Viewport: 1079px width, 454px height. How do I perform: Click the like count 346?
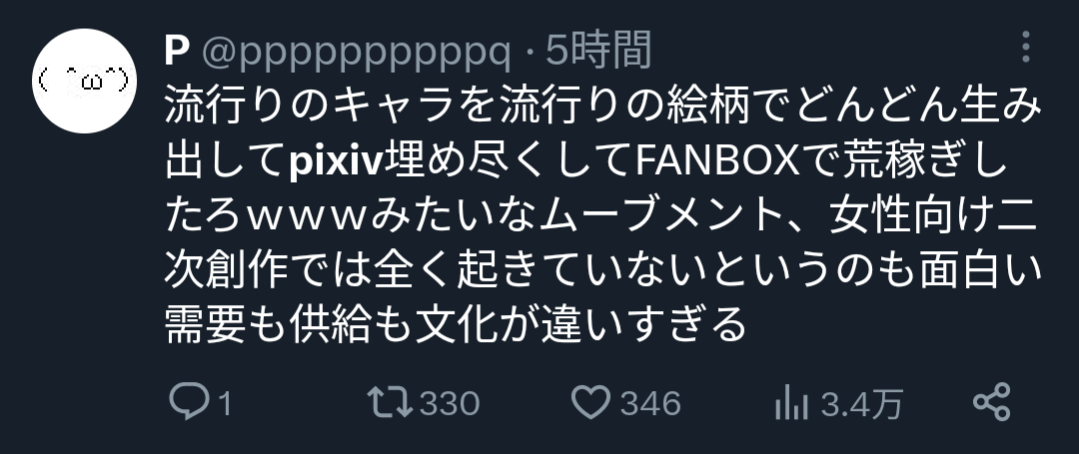point(650,404)
